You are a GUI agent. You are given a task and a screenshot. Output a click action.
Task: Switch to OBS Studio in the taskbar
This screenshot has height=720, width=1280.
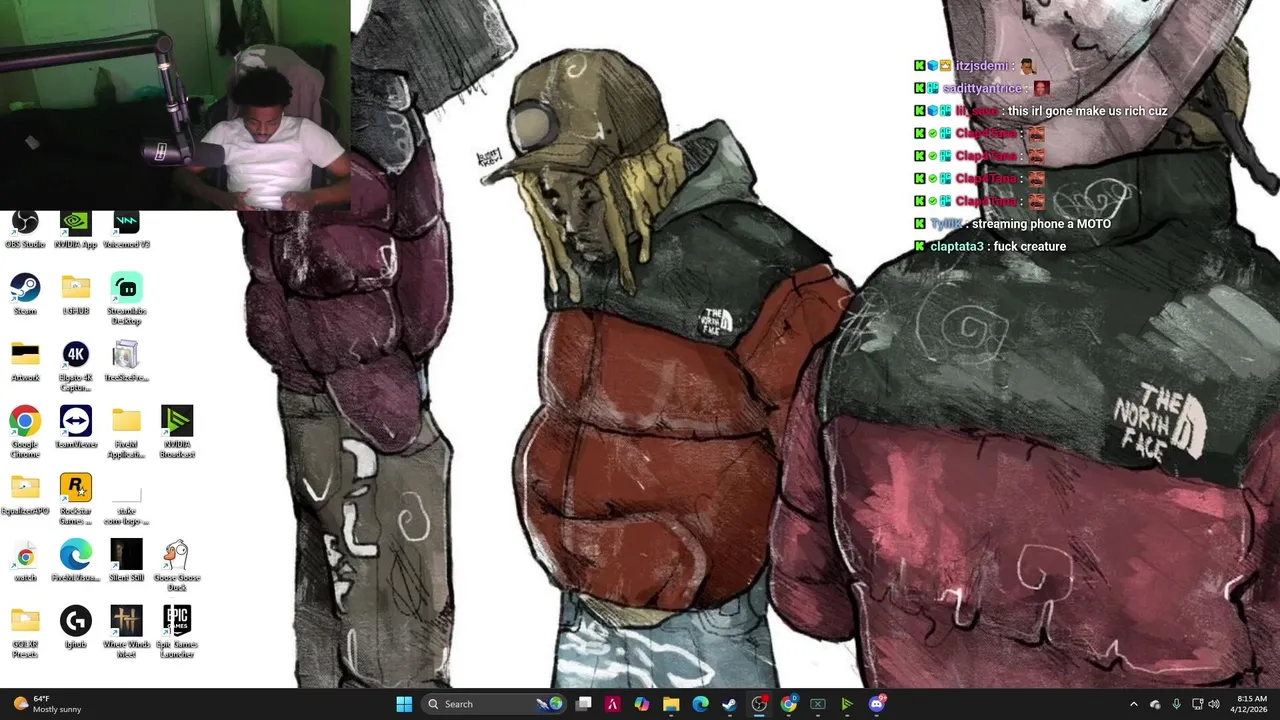click(x=759, y=704)
